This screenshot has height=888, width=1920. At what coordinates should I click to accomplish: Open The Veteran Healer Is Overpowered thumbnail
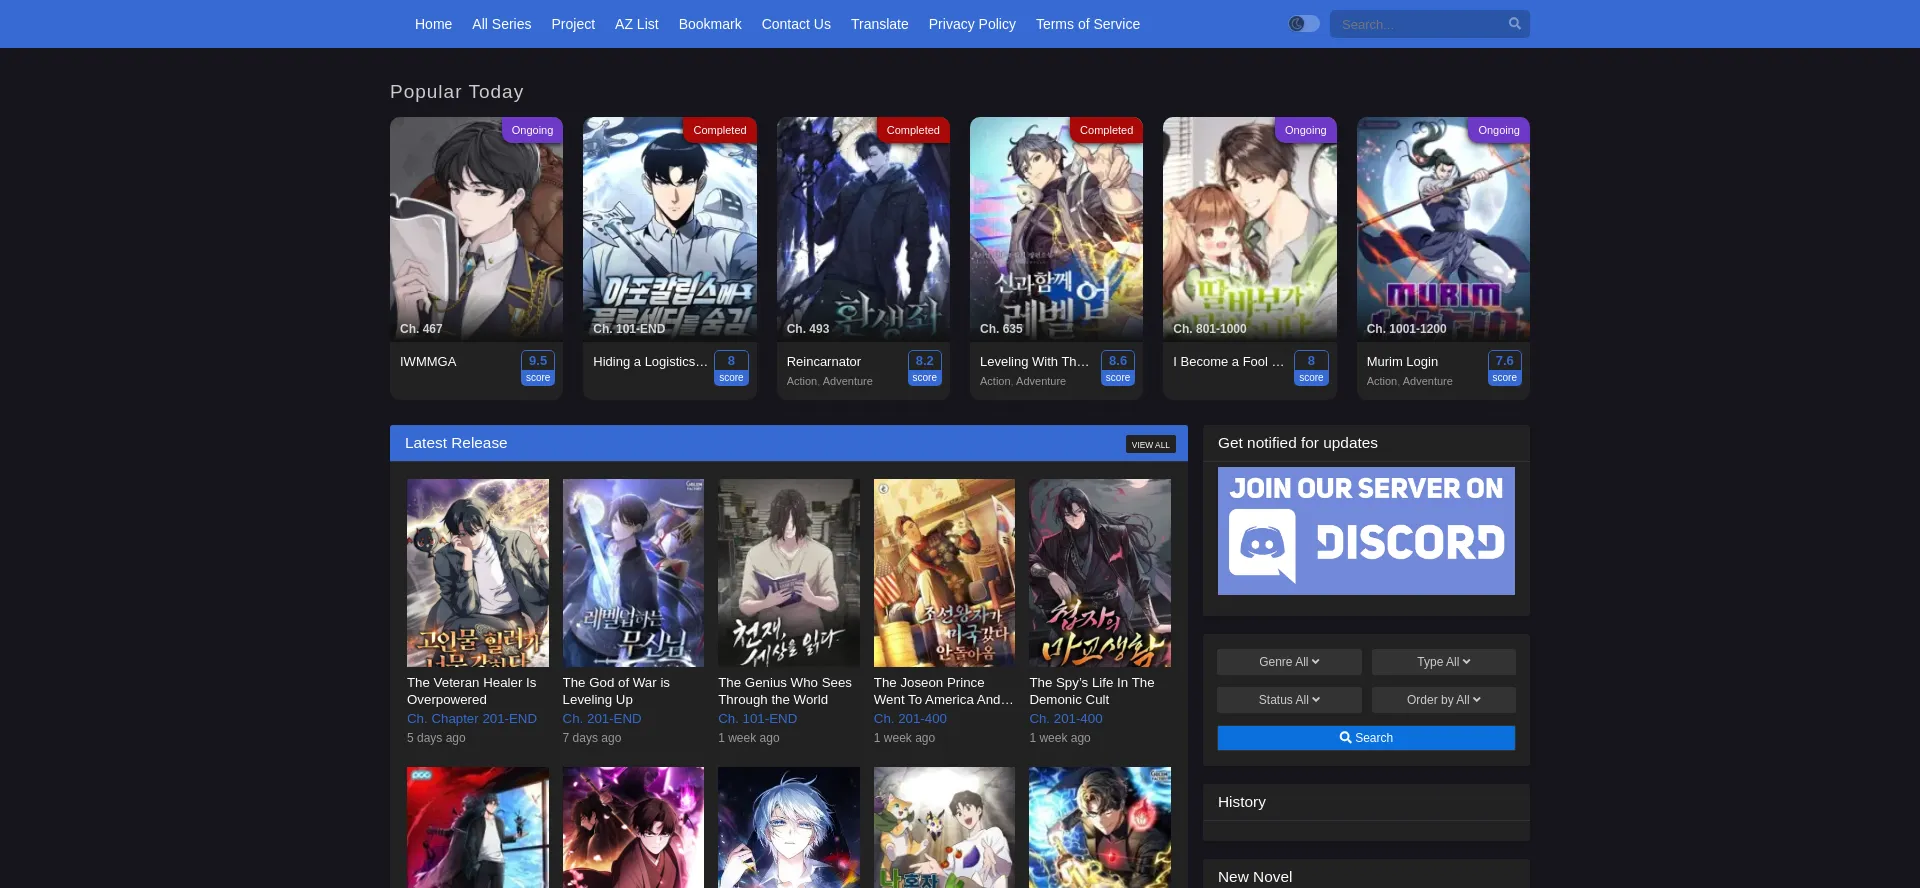(477, 573)
